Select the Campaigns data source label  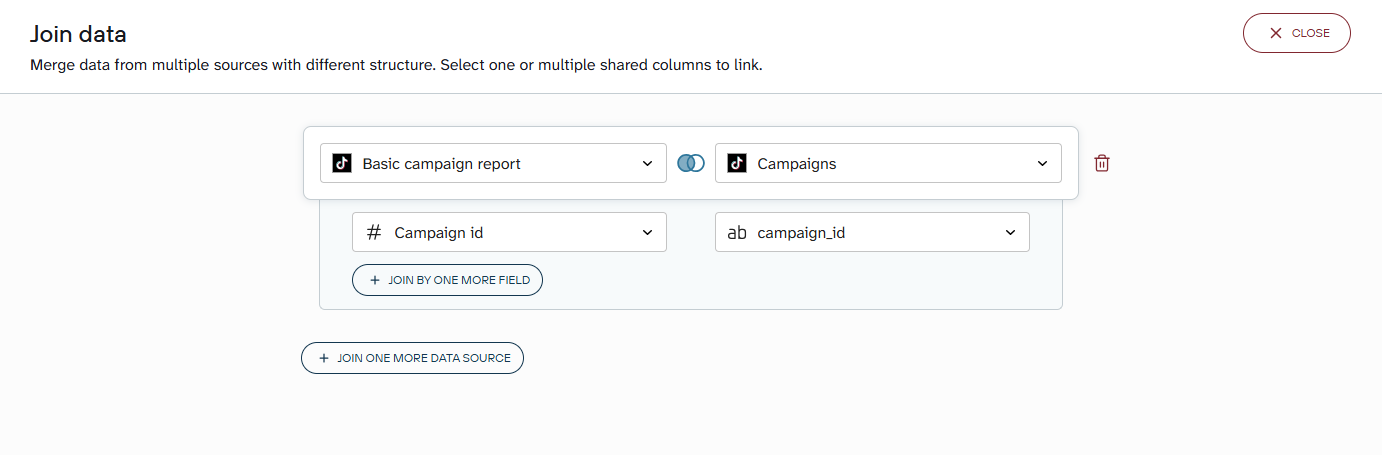(797, 164)
